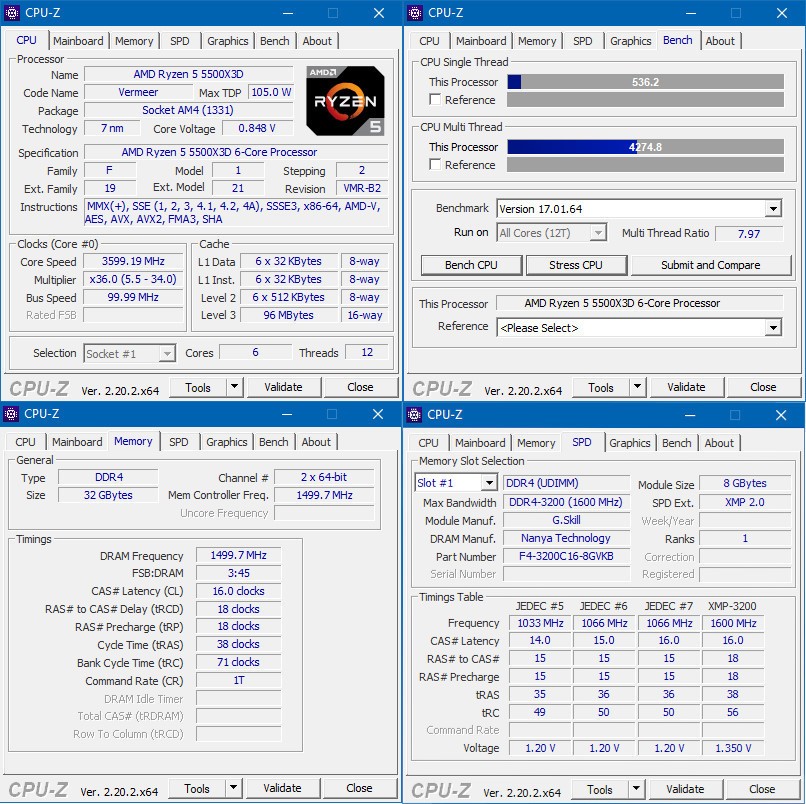Click the Command Rate 1T value

pyautogui.click(x=239, y=680)
